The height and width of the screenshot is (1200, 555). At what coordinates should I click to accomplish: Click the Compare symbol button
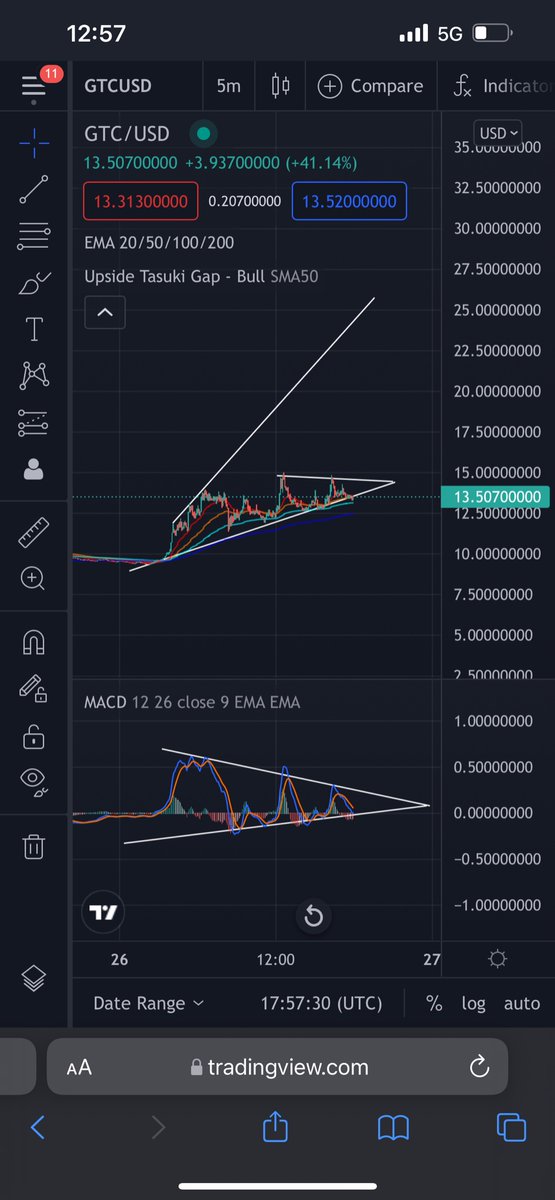pyautogui.click(x=370, y=86)
